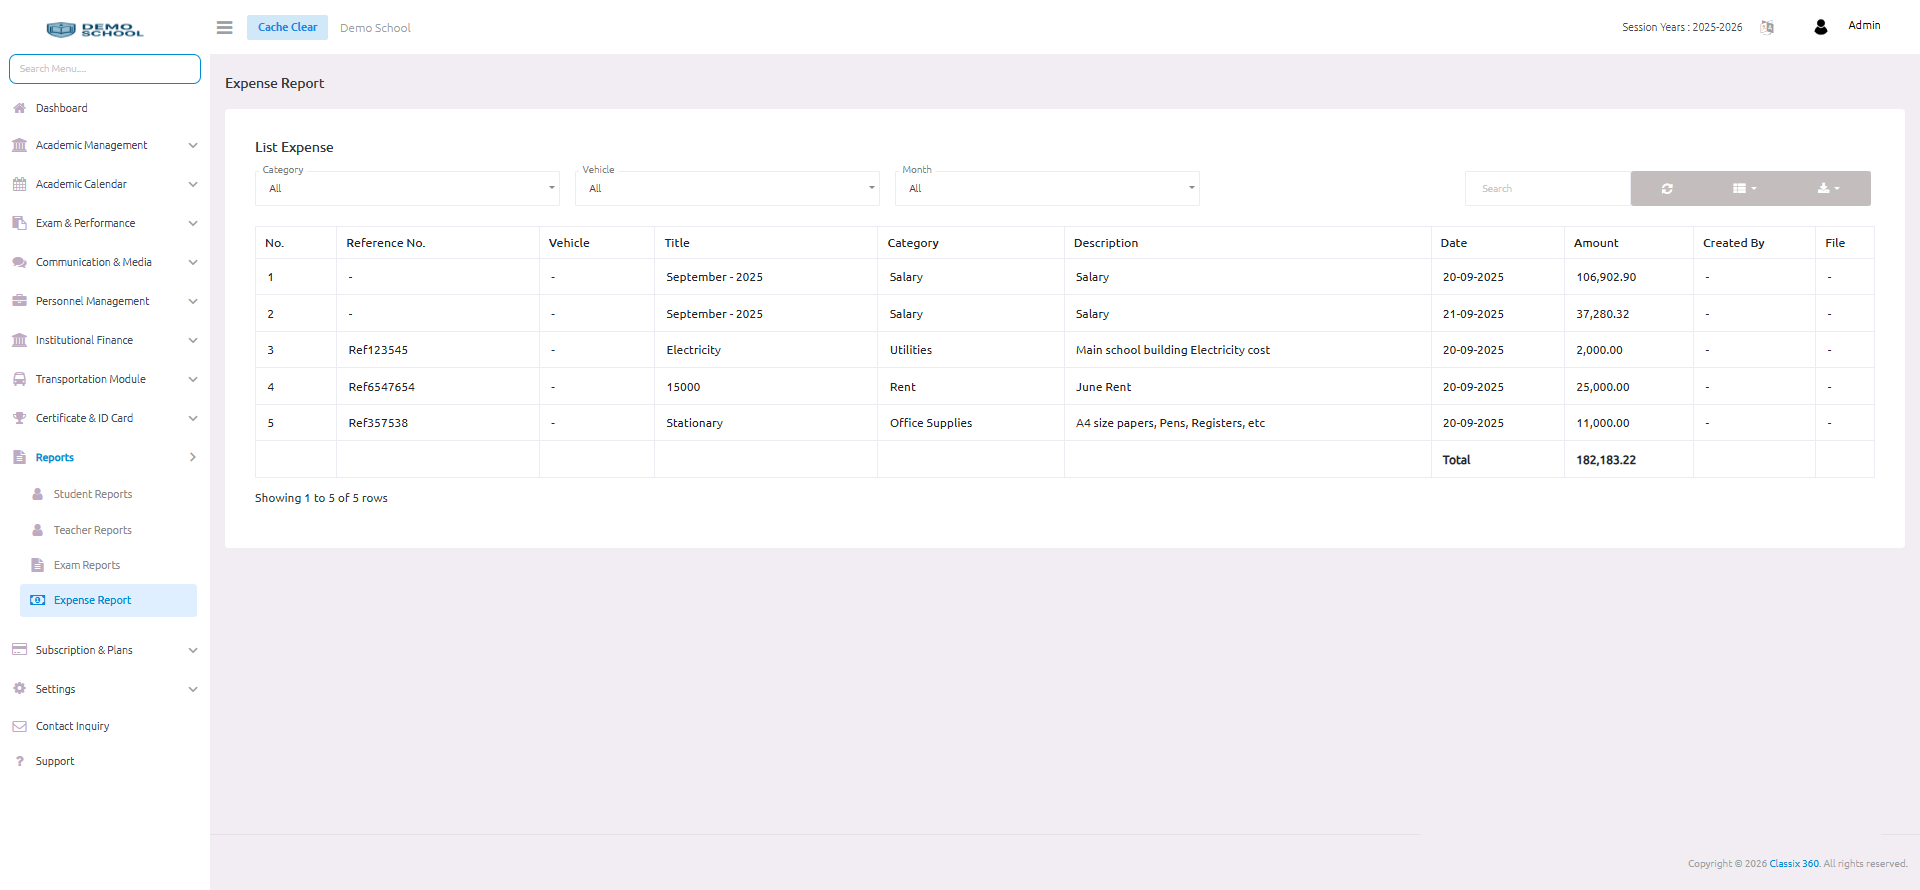Open the Month filter dropdown
The image size is (1920, 890).
(x=1047, y=188)
